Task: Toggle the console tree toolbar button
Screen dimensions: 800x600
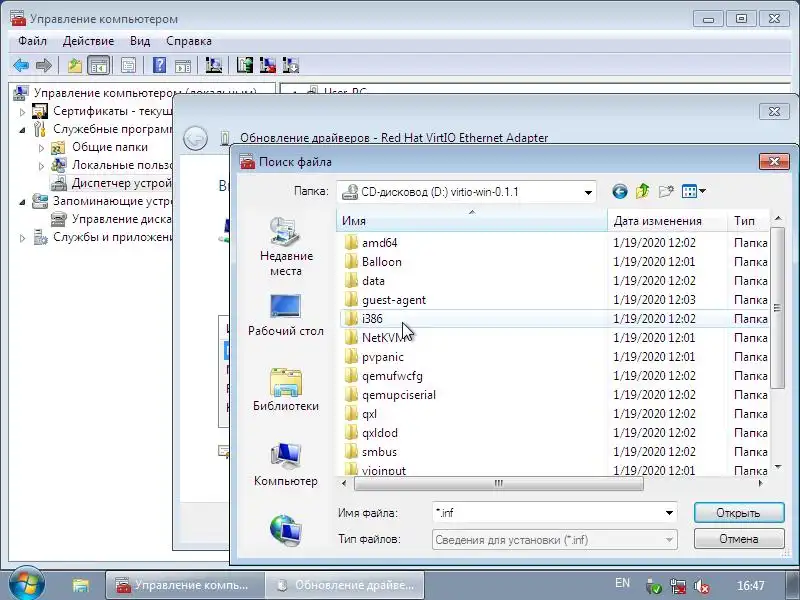Action: (98, 65)
